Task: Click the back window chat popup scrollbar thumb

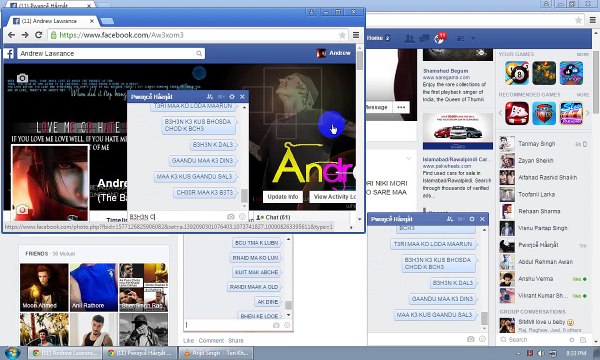Action: click(x=484, y=318)
